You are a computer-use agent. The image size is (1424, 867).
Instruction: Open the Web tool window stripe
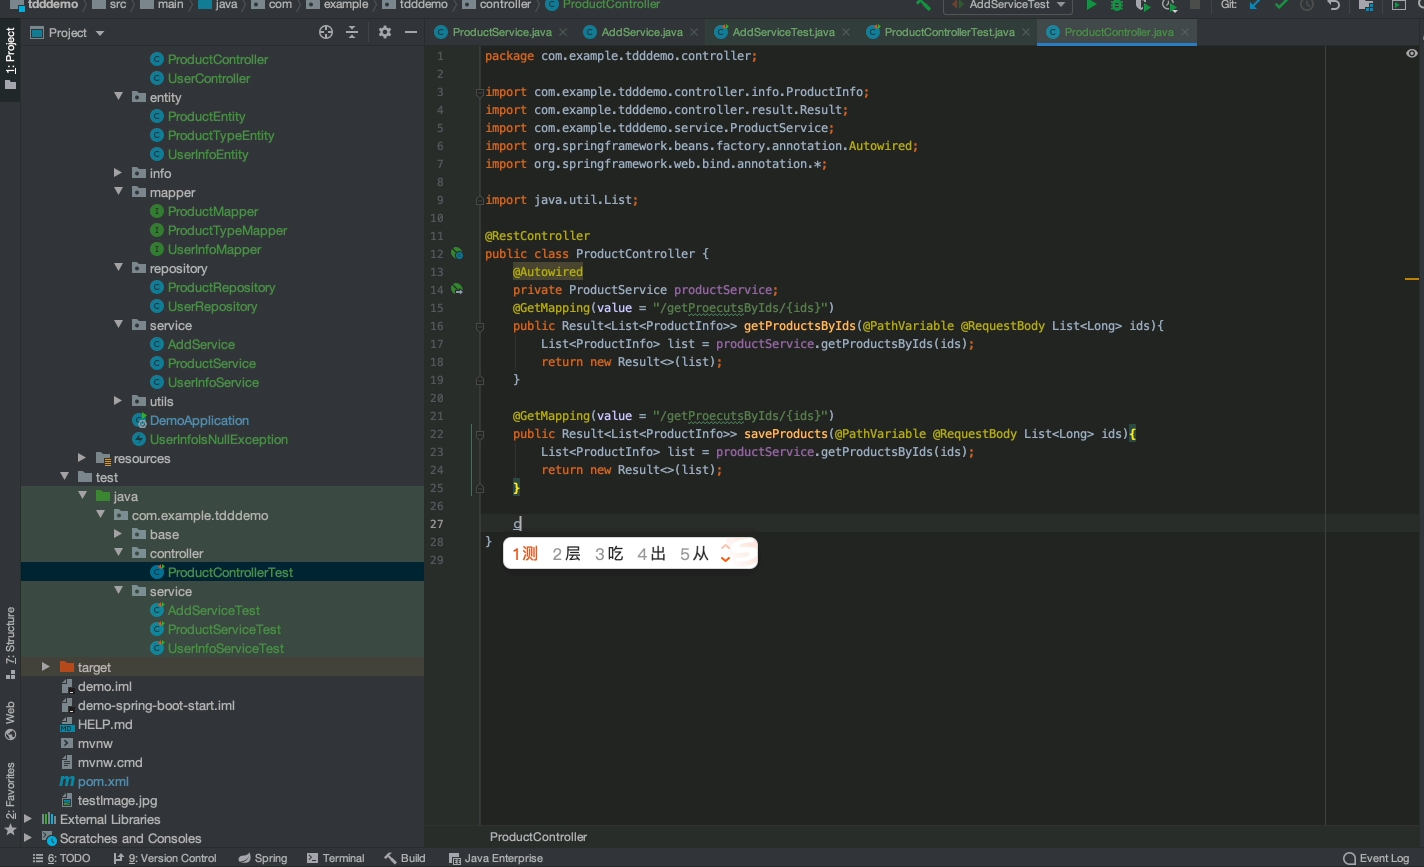coord(10,720)
